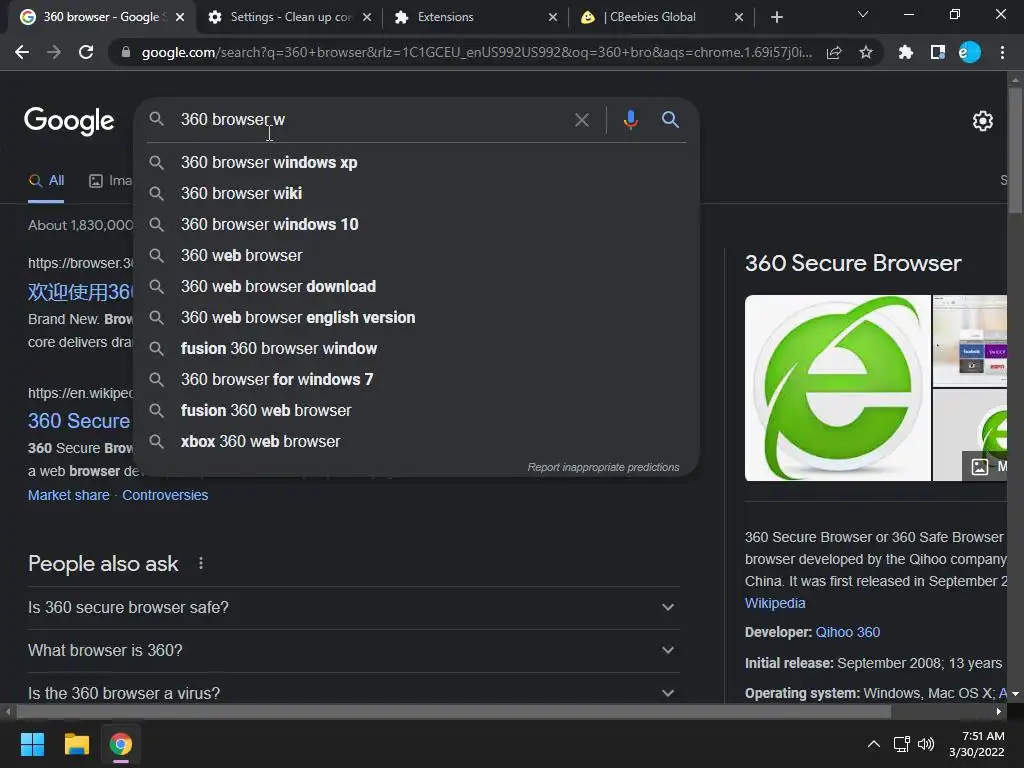Open Chrome's three-dot menu
The width and height of the screenshot is (1024, 768).
tap(1002, 52)
